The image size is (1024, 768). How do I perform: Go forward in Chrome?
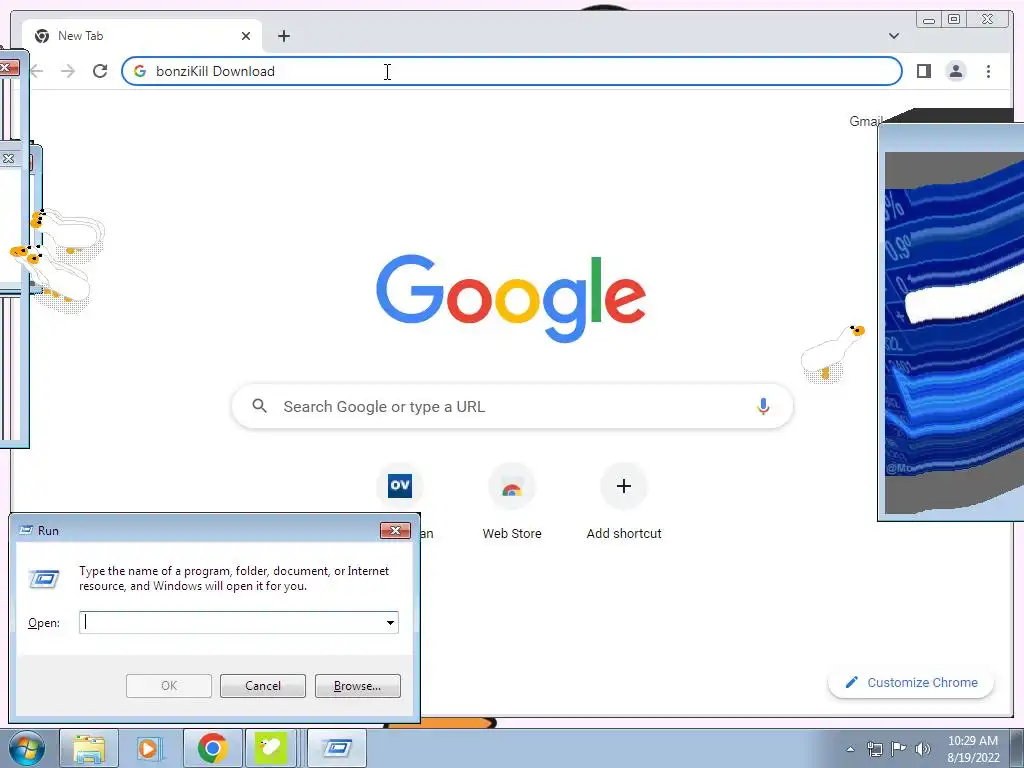coord(68,71)
